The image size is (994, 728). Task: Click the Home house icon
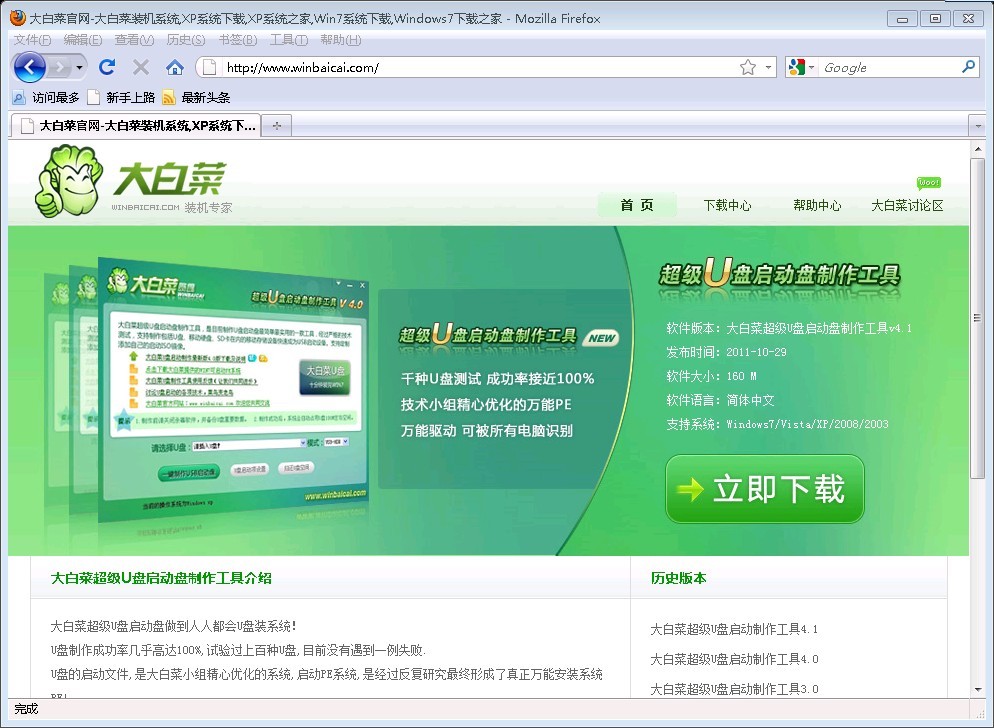(x=175, y=67)
